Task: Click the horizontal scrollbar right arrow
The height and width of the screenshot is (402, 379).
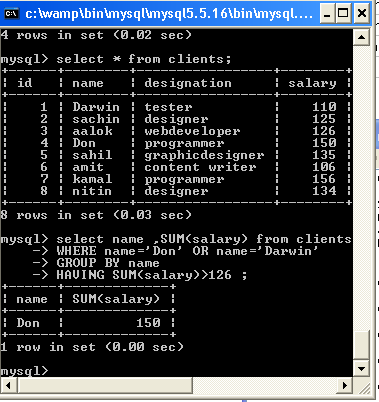Action: 344,386
